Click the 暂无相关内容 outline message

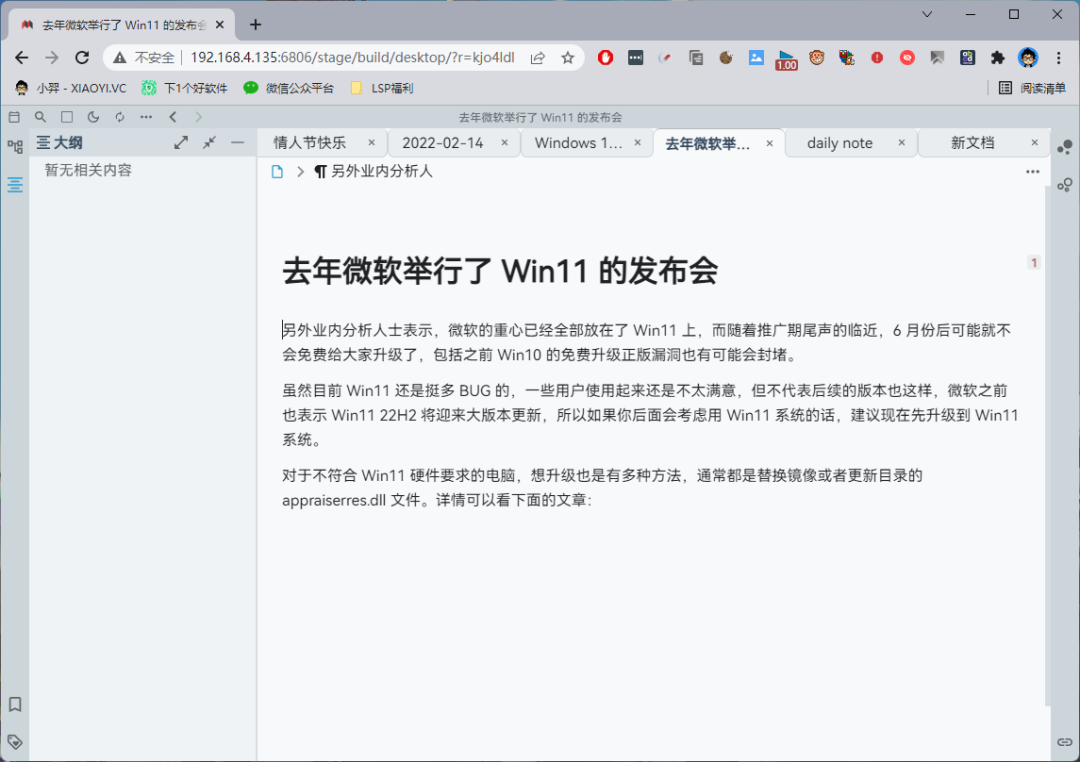click(x=88, y=170)
